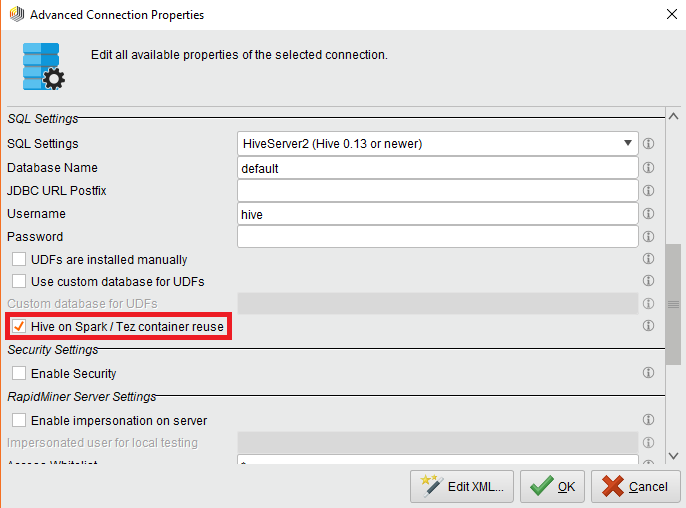Open the SQL Settings HiveServer2 dropdown
The image size is (686, 508).
tap(437, 144)
